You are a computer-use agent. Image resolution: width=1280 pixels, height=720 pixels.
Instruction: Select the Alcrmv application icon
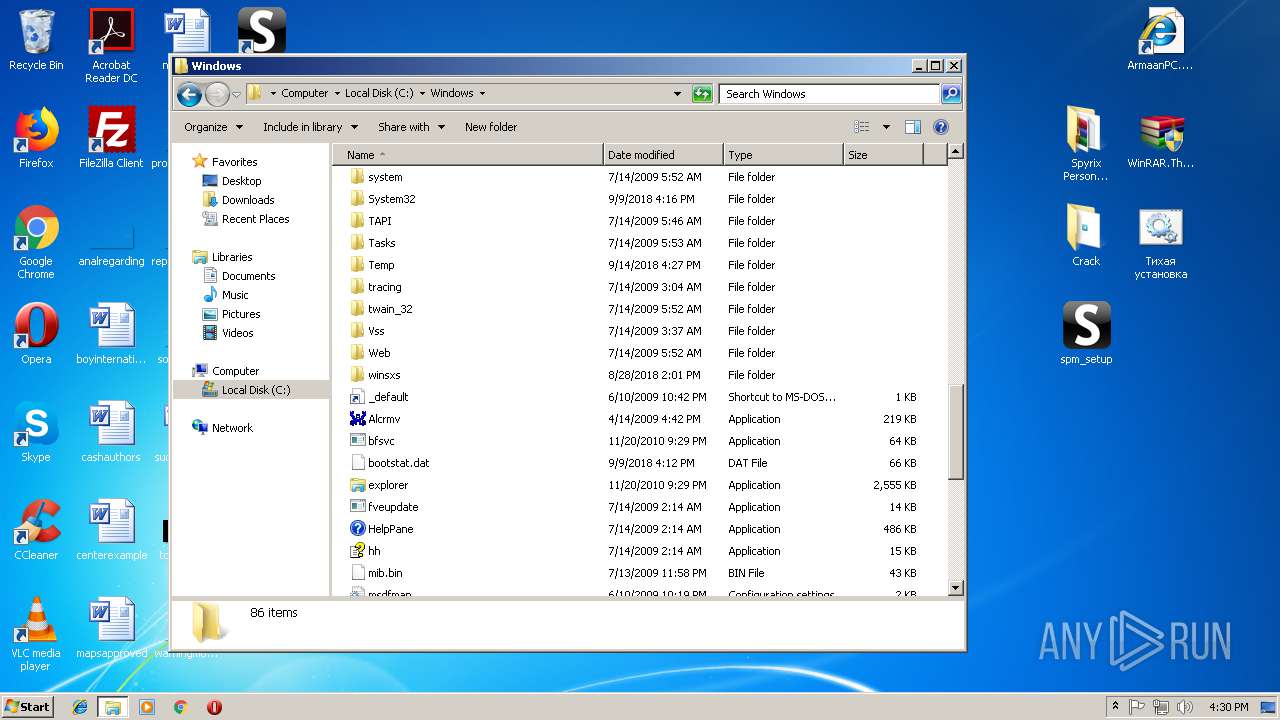(x=358, y=419)
